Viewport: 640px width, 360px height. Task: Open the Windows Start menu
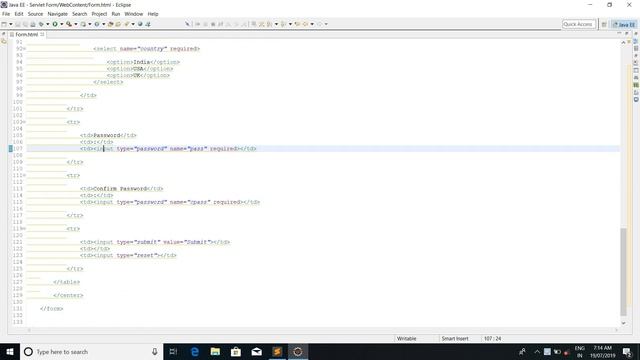[10, 352]
